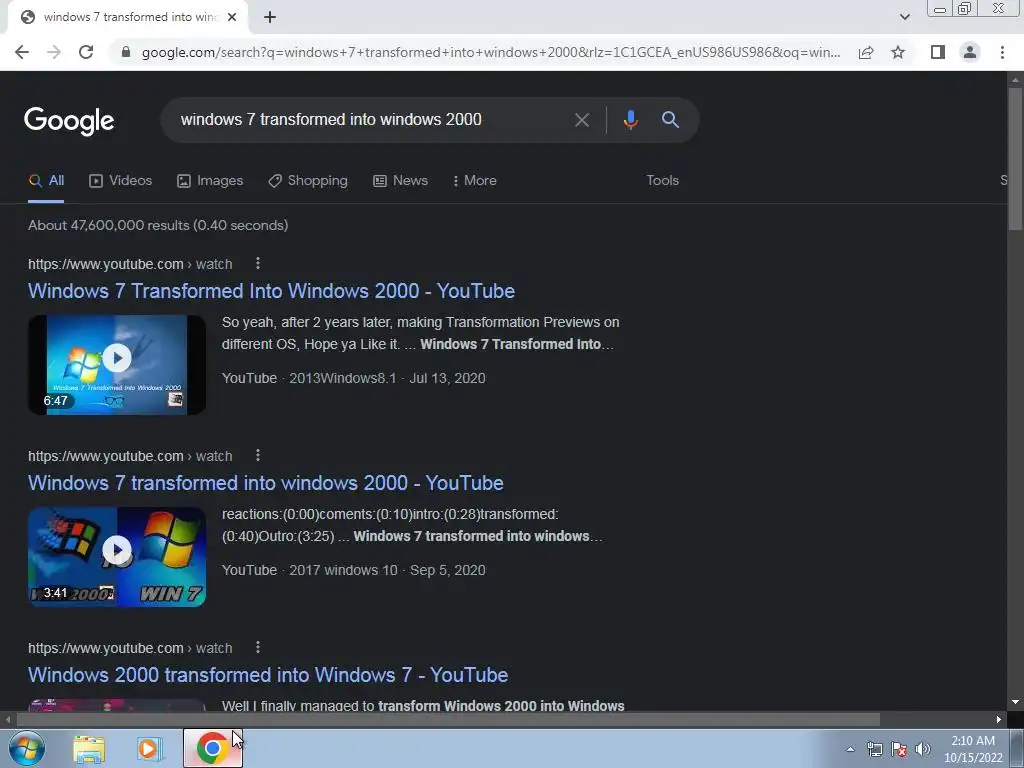This screenshot has height=768, width=1024.
Task: Switch to Shopping results tab
Action: coord(308,181)
